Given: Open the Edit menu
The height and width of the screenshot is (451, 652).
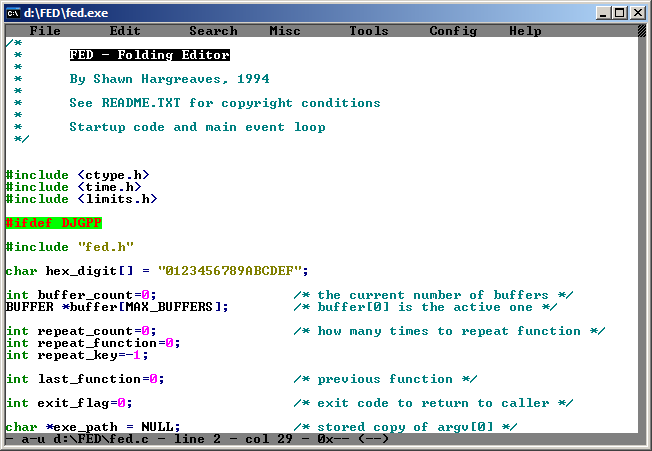Looking at the screenshot, I should [125, 31].
